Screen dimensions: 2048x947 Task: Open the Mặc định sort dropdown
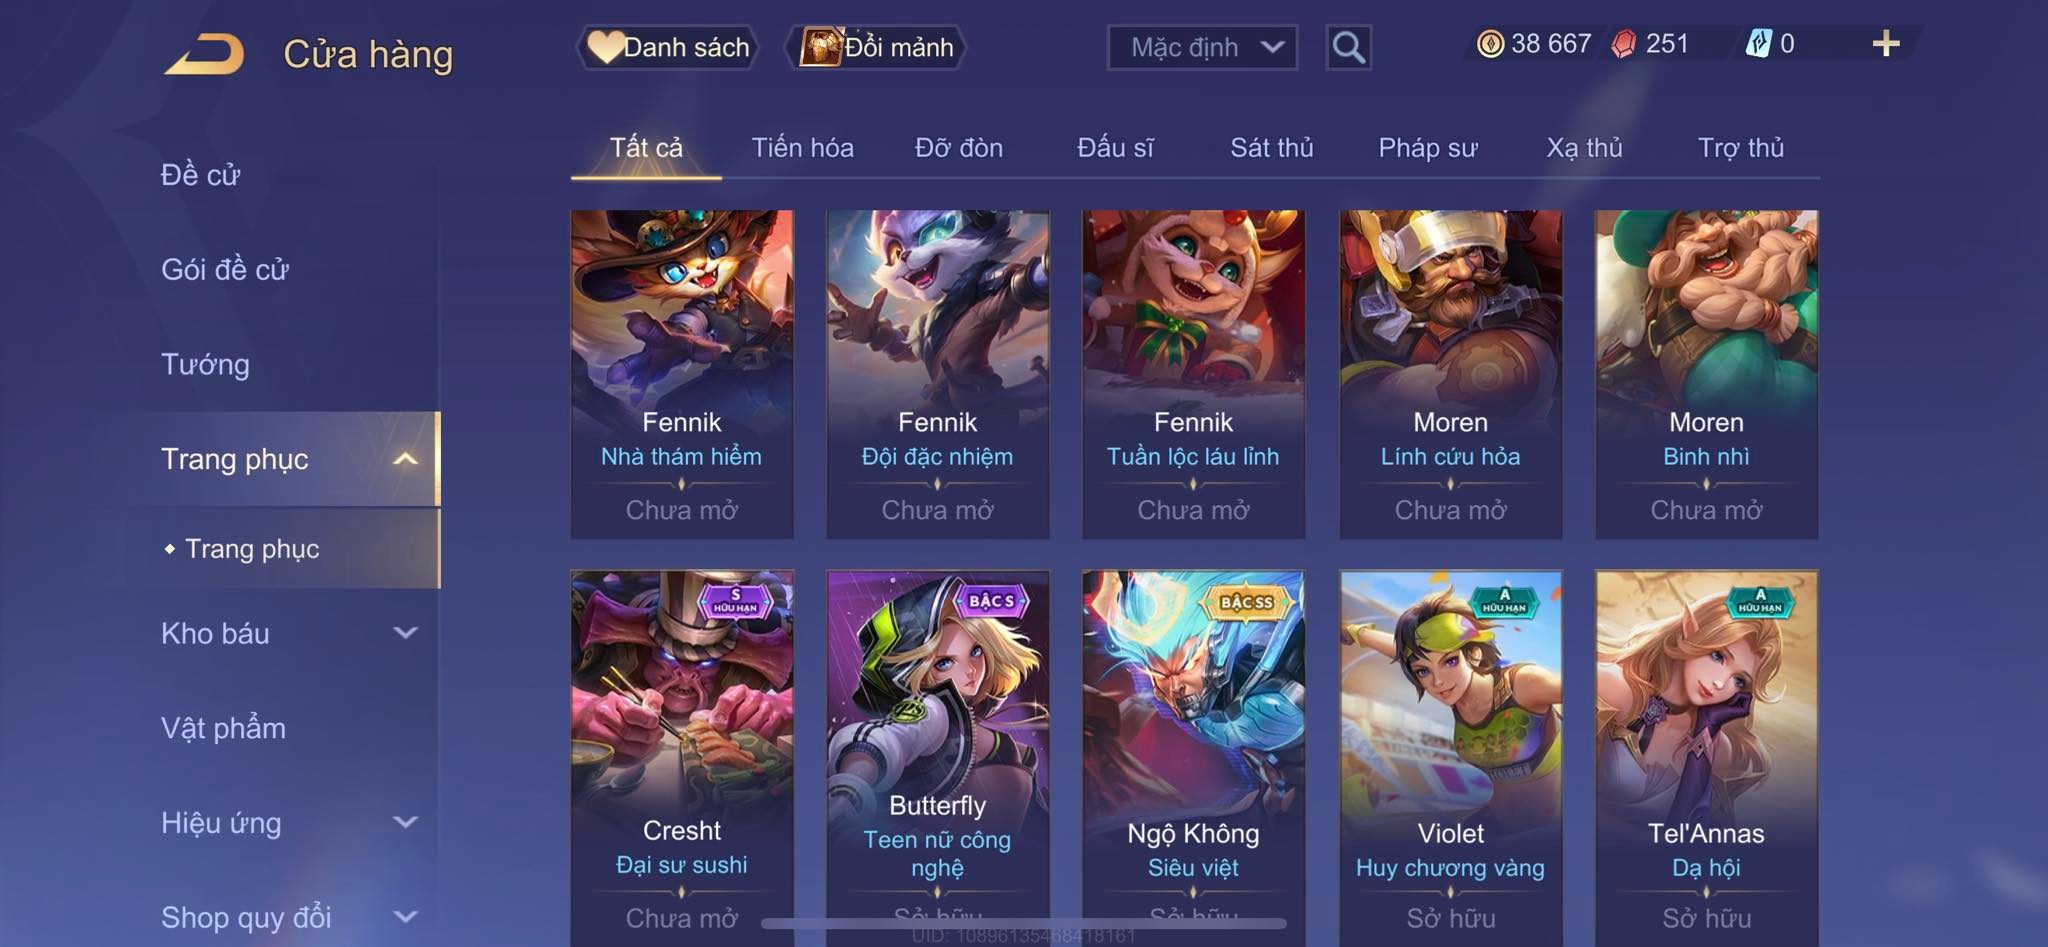pyautogui.click(x=1203, y=47)
